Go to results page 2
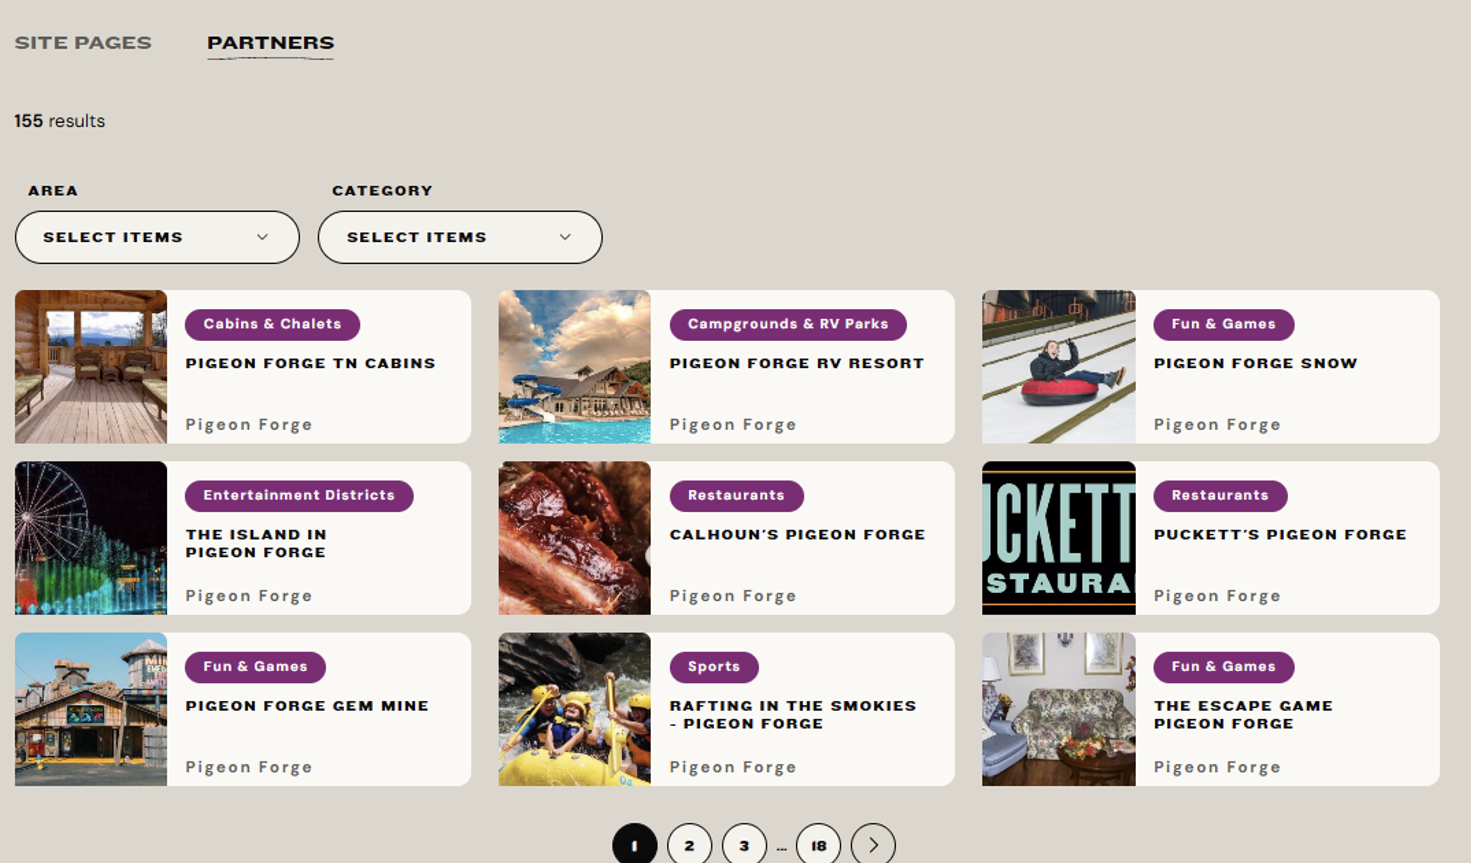Screen dimensions: 1471x863 (689, 845)
